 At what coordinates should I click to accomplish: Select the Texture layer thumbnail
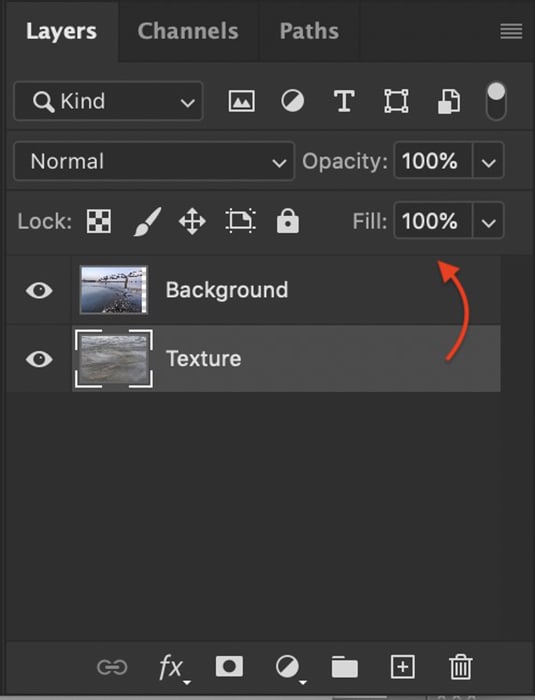pos(113,359)
